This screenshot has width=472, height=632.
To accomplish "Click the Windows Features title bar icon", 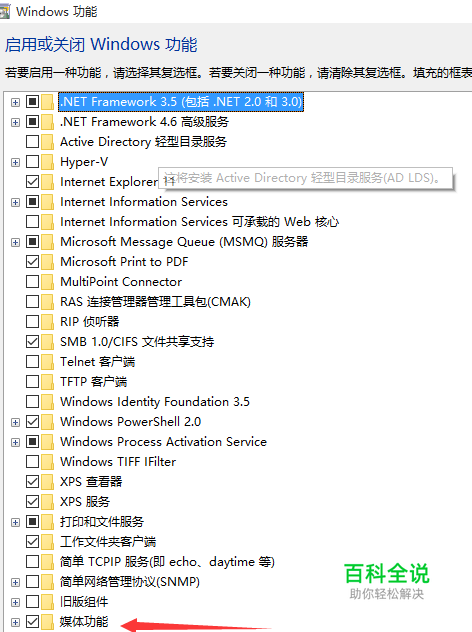I will [4, 12].
